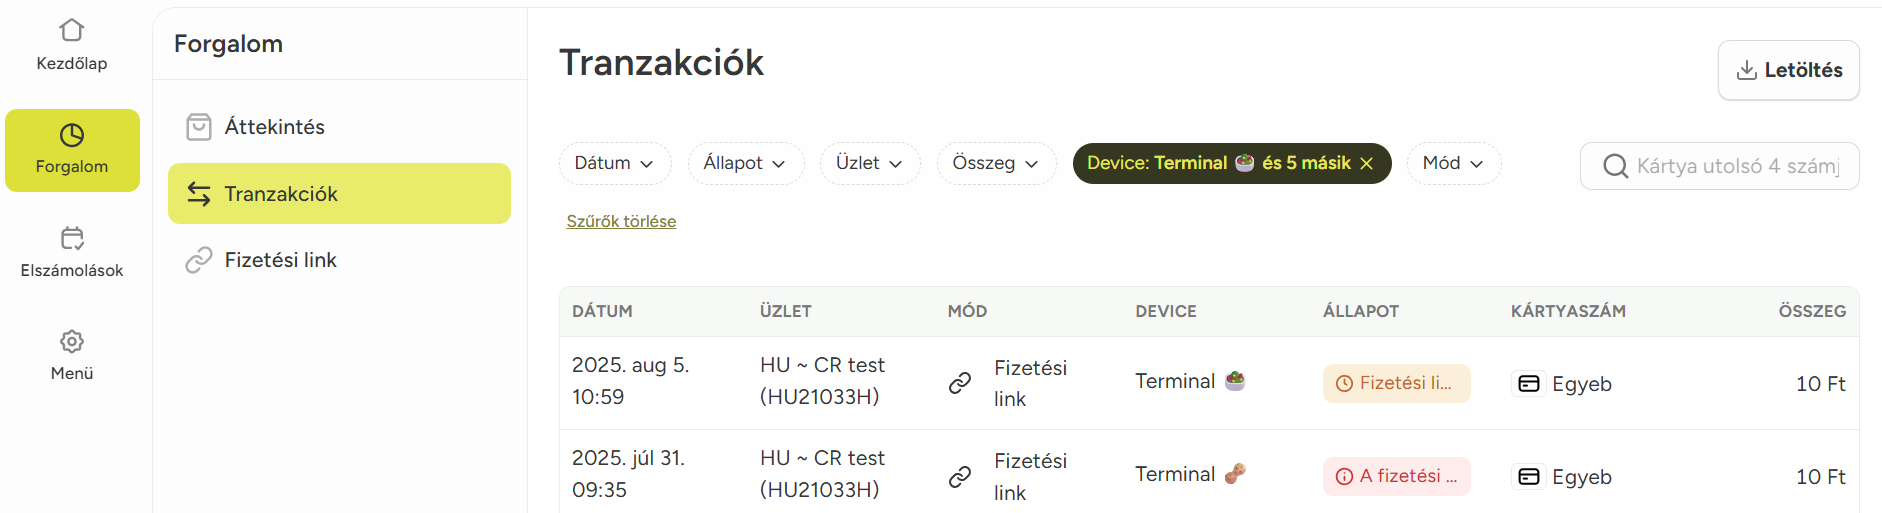Open the Menü gear icon
The image size is (1882, 513).
(x=72, y=341)
